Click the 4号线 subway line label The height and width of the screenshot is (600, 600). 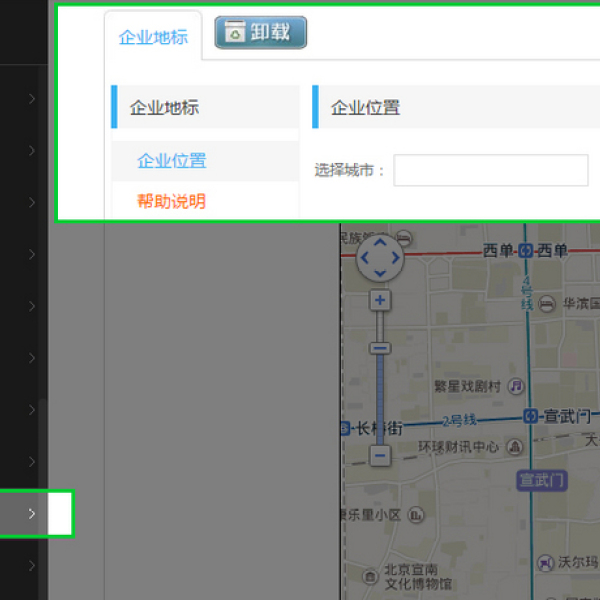pyautogui.click(x=527, y=293)
